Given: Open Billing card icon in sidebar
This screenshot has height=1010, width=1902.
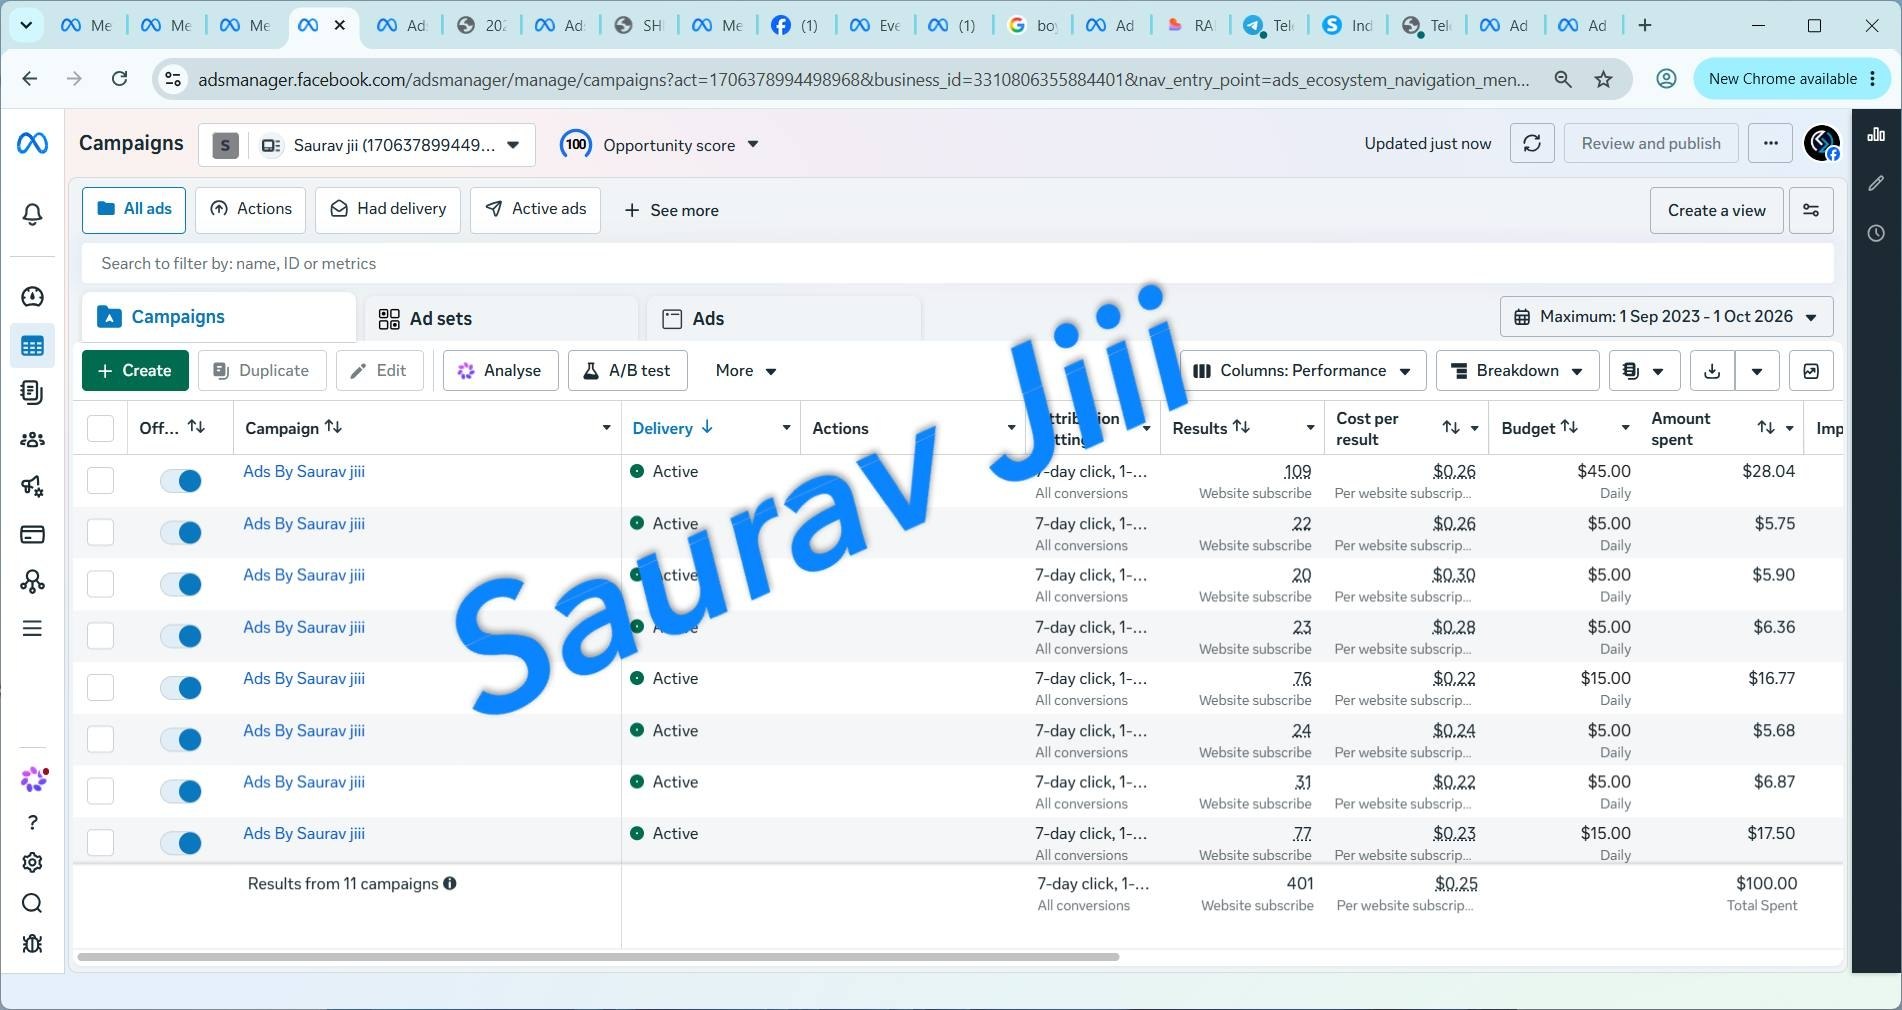Looking at the screenshot, I should tap(32, 534).
